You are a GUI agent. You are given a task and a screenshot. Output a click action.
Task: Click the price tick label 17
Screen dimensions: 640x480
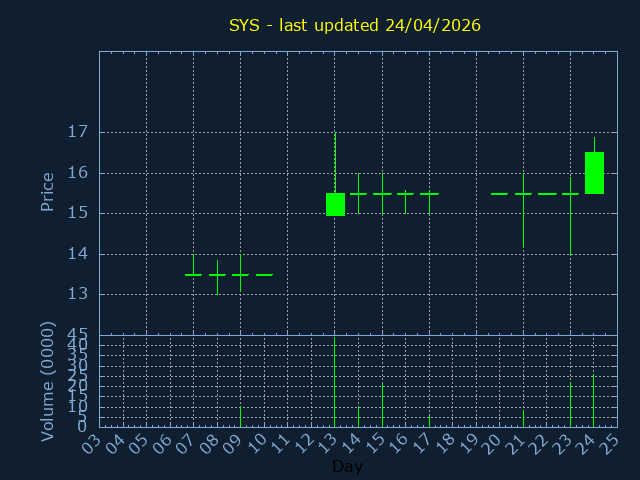click(78, 132)
